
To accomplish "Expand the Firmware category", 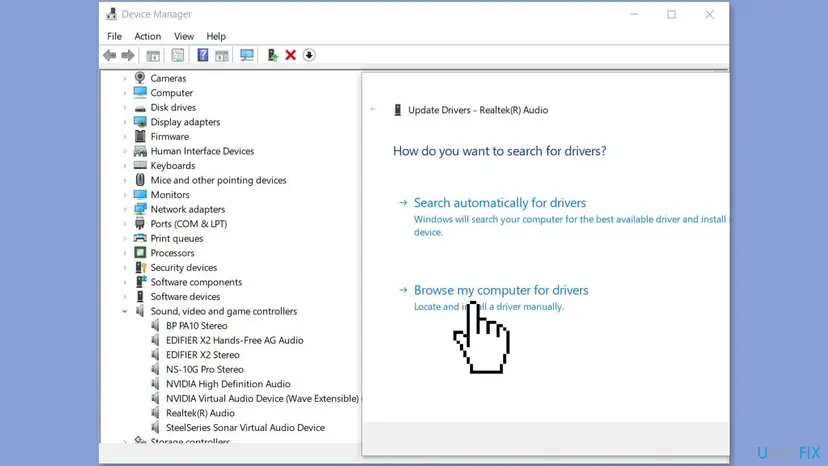I will pos(125,136).
